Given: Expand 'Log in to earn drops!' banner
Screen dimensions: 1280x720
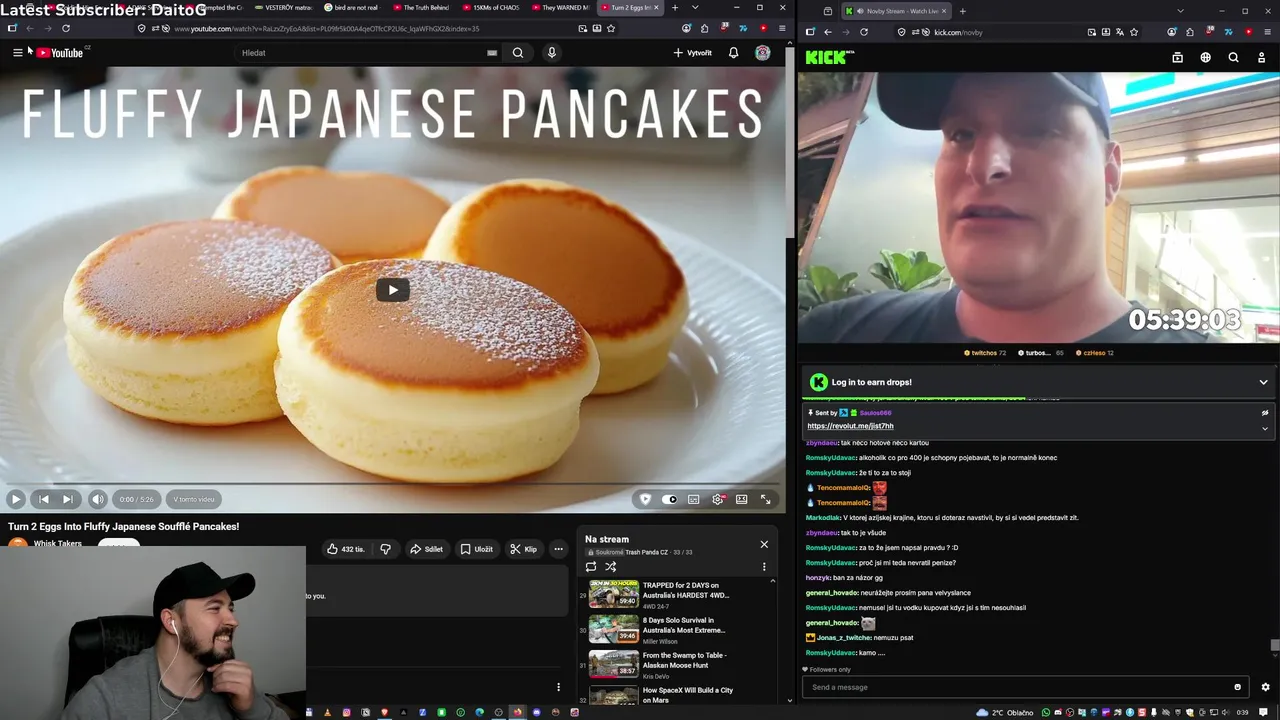Looking at the screenshot, I should (x=1263, y=382).
